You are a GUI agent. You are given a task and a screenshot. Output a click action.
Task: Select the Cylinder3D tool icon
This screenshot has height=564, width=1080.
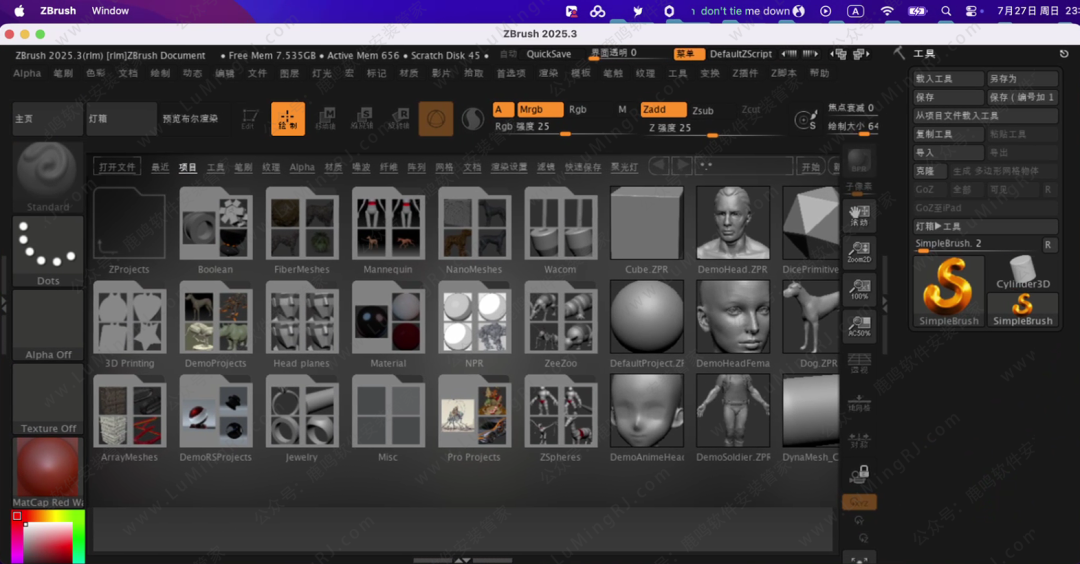(x=1023, y=272)
